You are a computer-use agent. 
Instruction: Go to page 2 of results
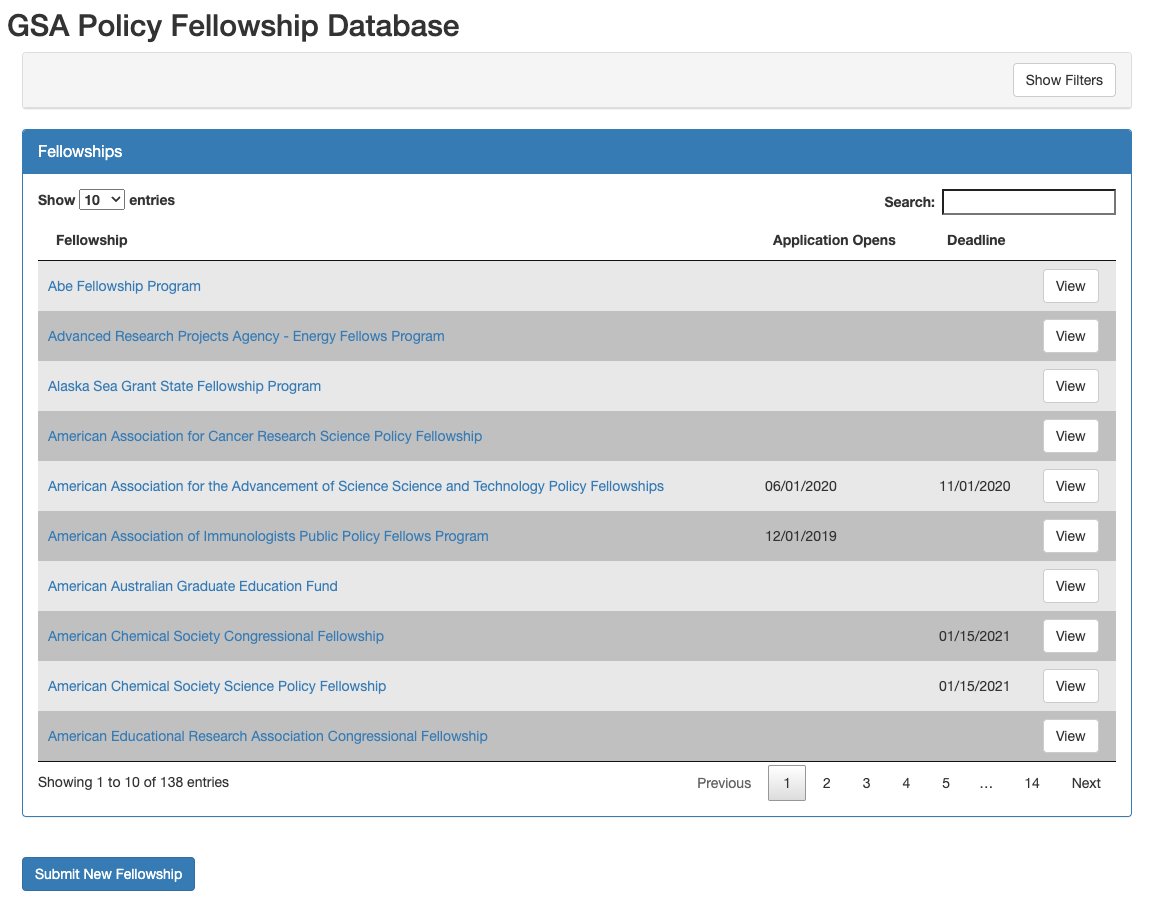point(826,783)
